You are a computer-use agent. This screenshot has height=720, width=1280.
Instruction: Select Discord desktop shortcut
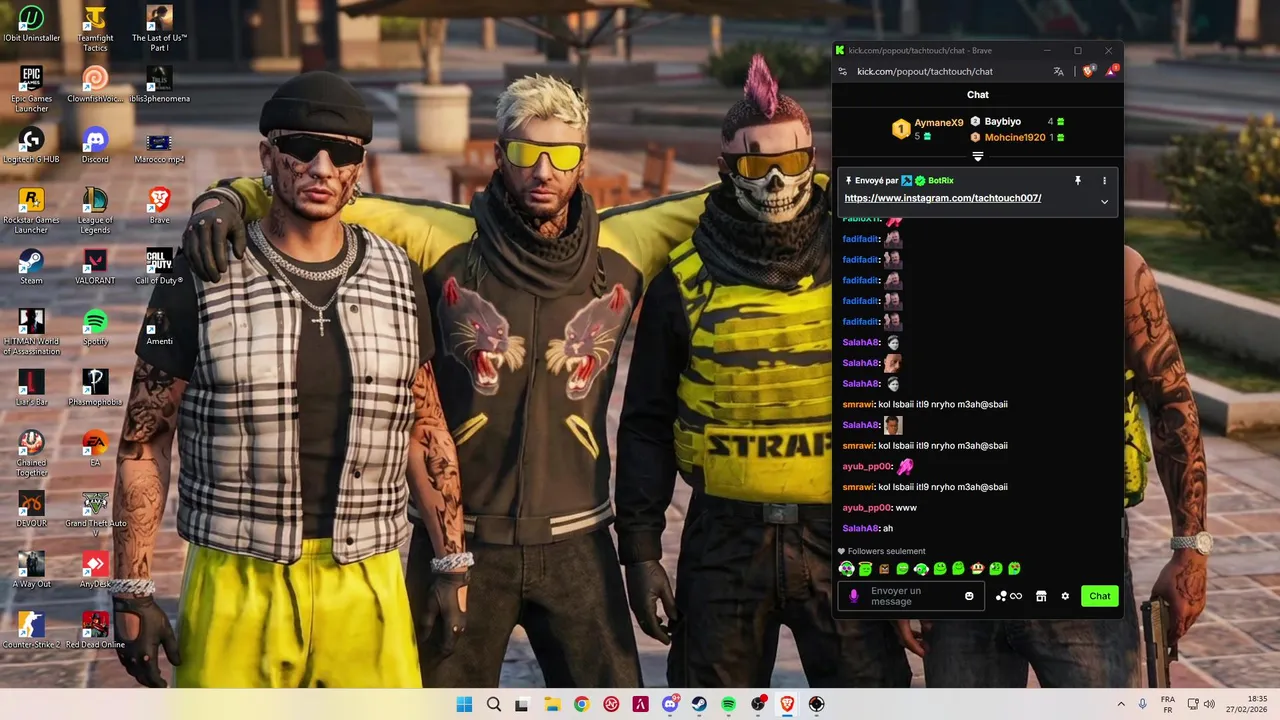click(x=95, y=145)
